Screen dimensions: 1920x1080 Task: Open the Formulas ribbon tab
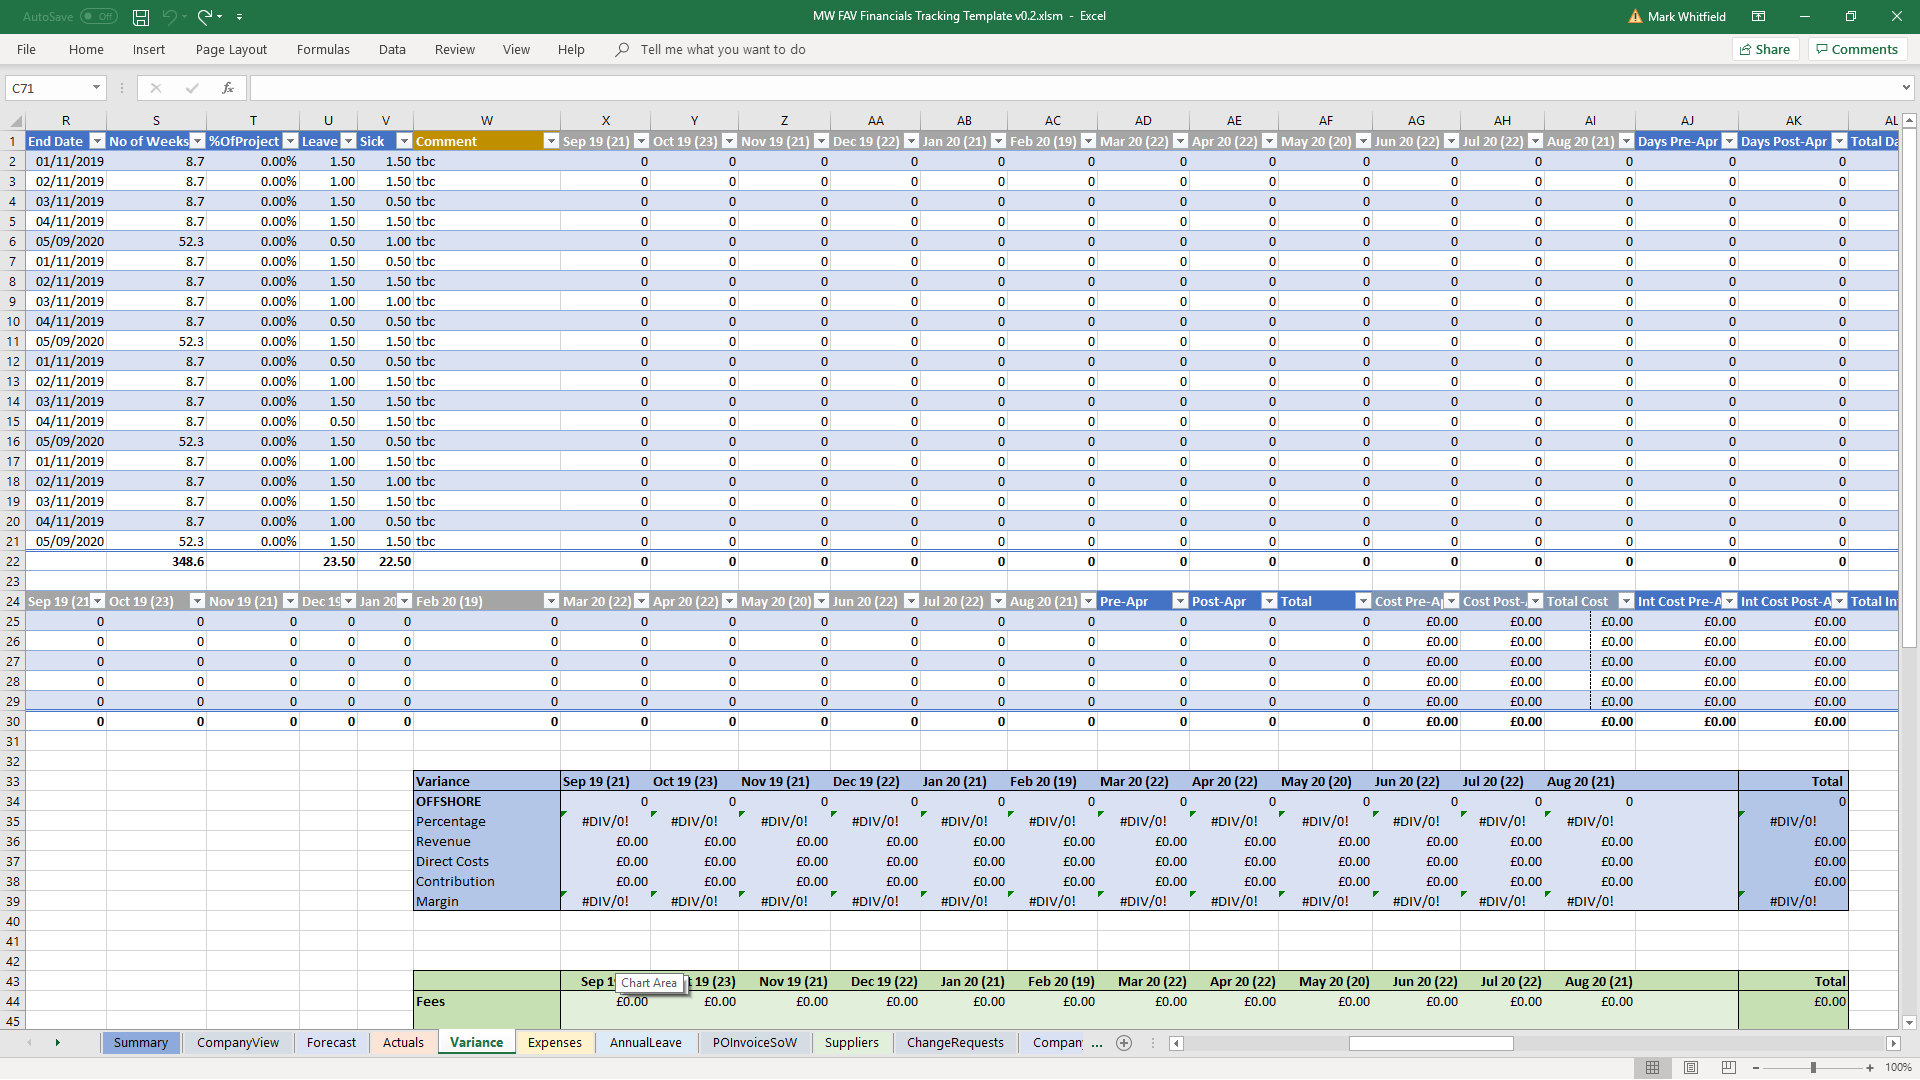[323, 49]
